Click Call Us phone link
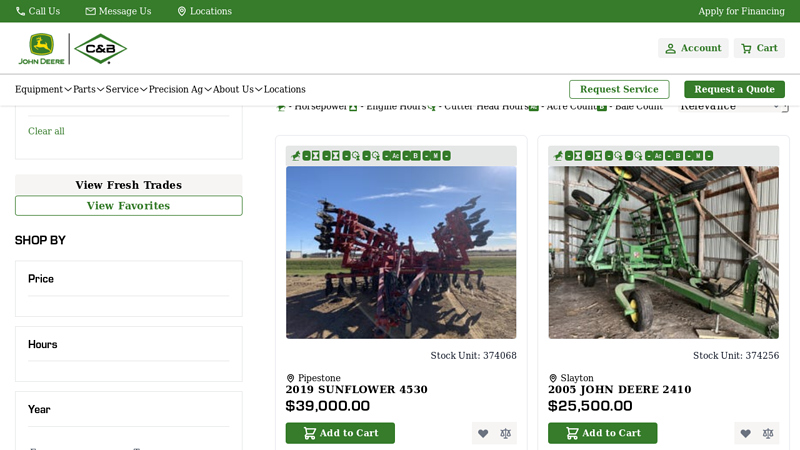The image size is (800, 450). 38,11
